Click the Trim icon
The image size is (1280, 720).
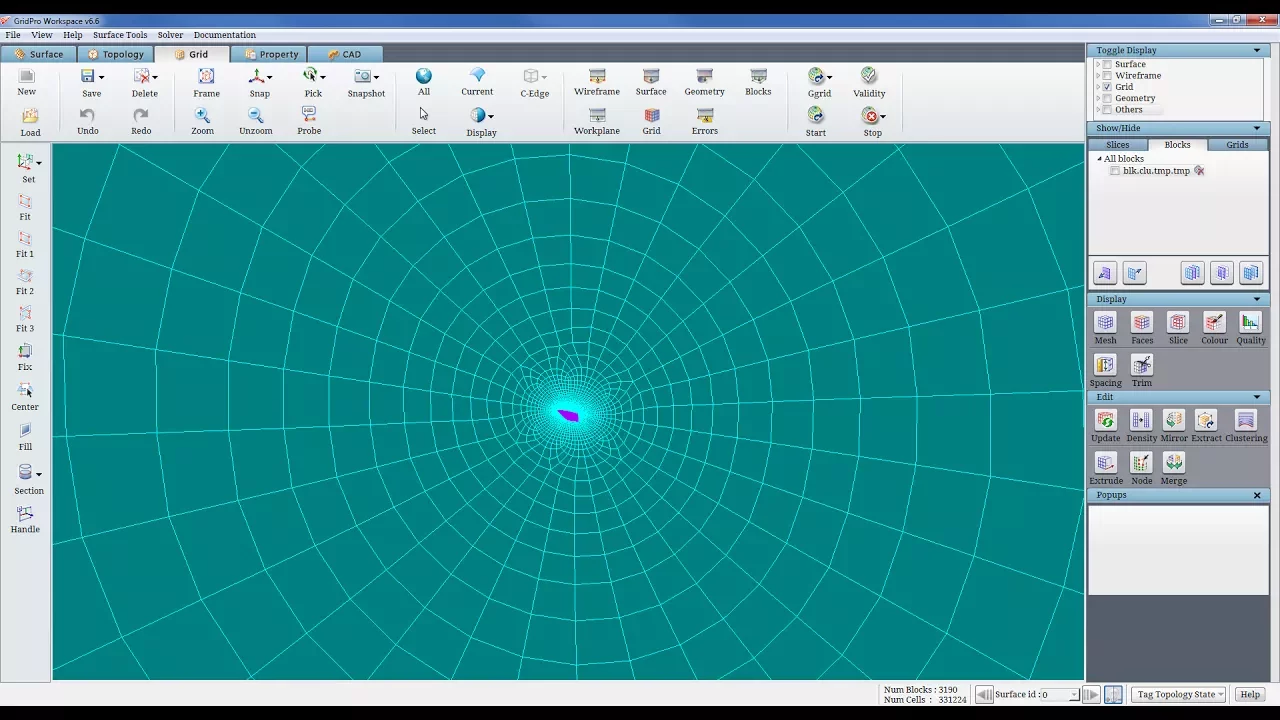tap(1142, 365)
